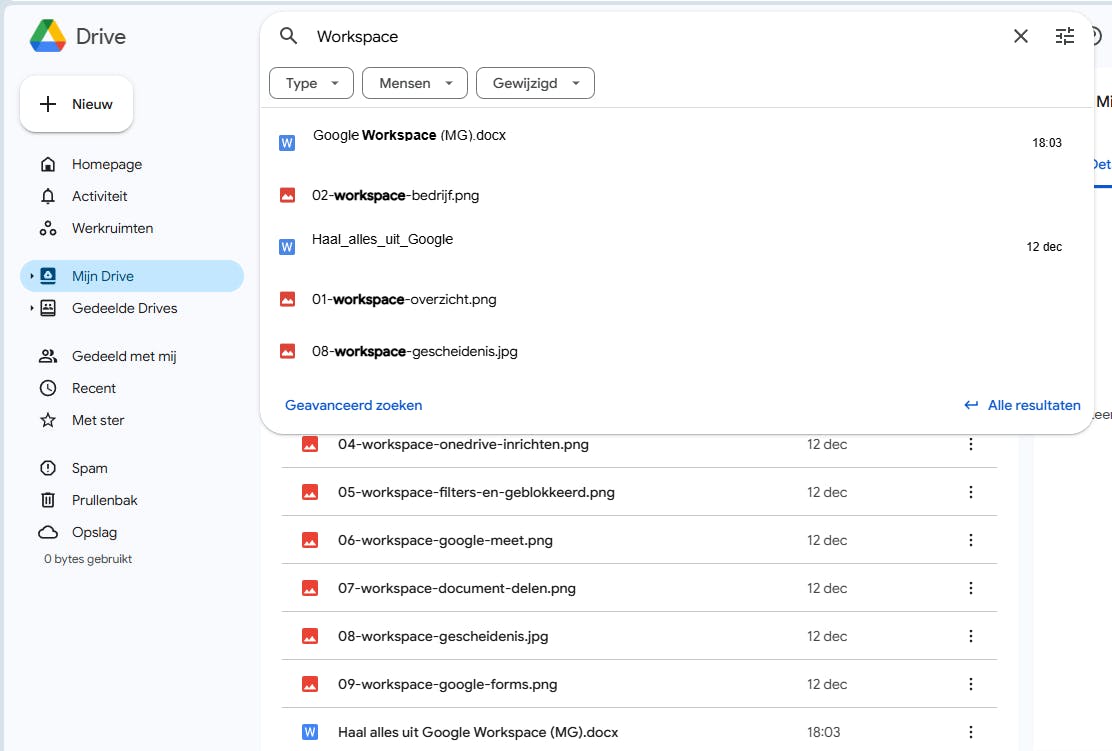Open Recent in the sidebar
The image size is (1112, 751).
93,388
